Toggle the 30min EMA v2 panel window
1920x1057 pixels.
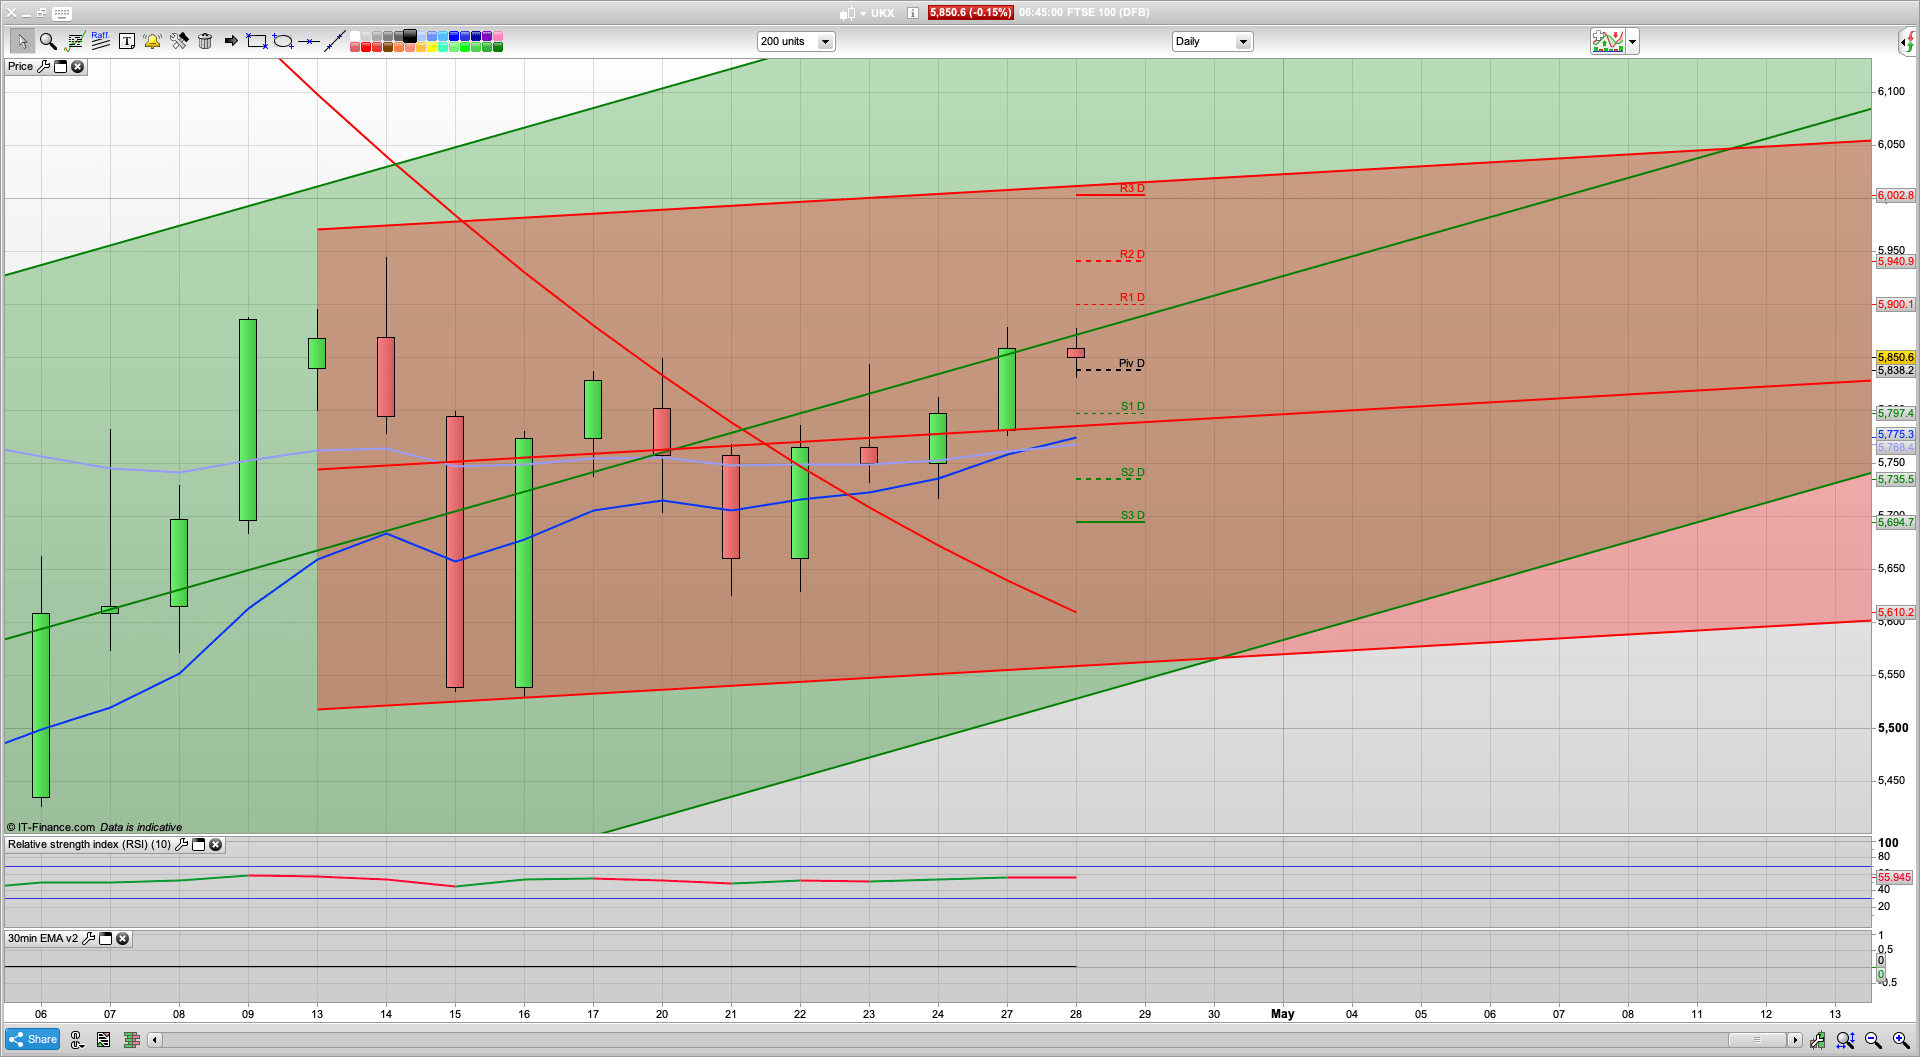click(x=105, y=939)
